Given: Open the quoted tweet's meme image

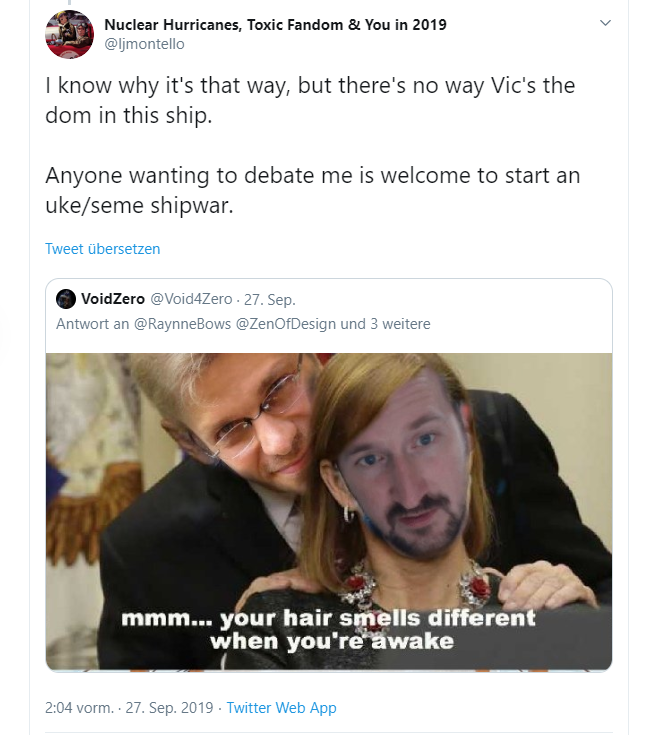Looking at the screenshot, I should click(x=329, y=511).
